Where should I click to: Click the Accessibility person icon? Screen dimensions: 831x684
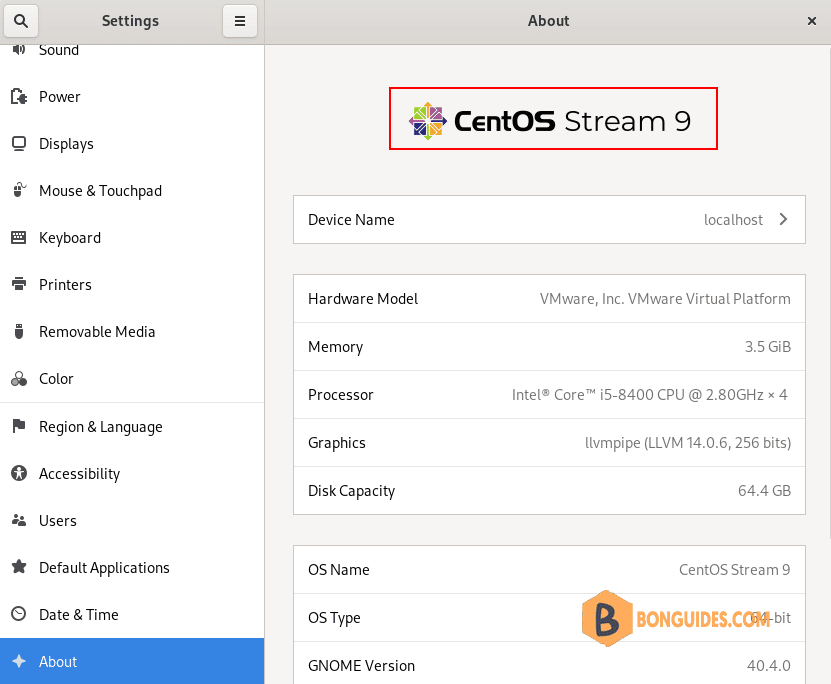pos(19,473)
